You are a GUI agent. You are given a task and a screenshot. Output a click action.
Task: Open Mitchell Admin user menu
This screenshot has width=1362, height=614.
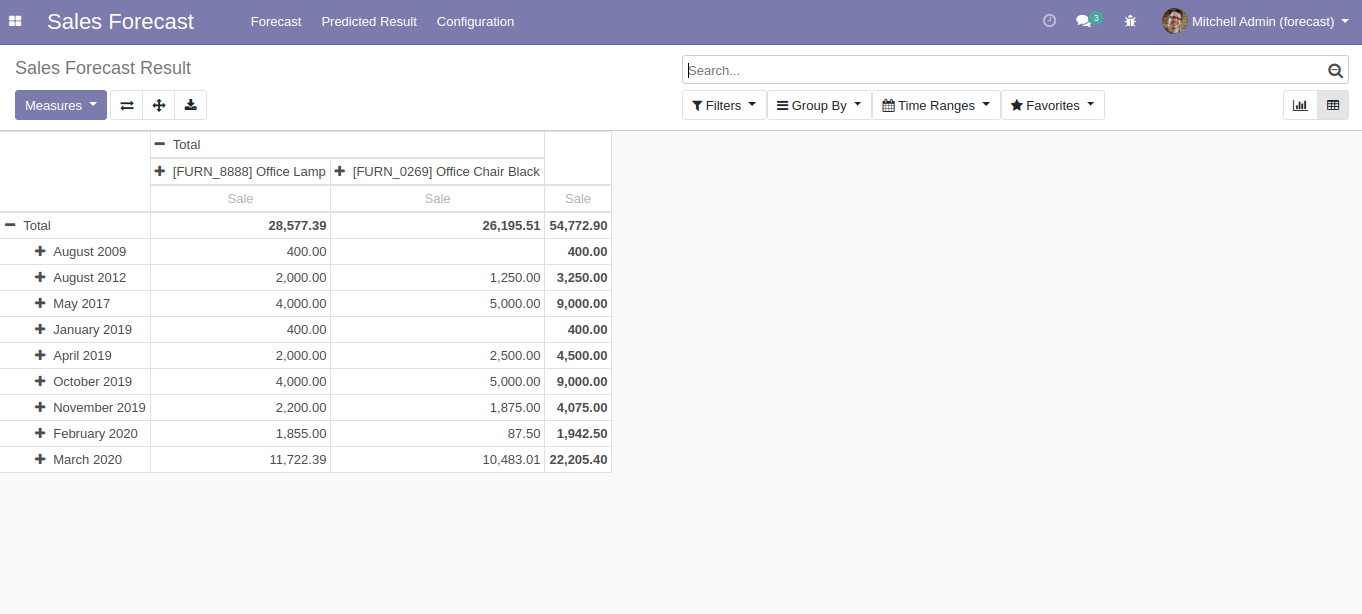tap(1256, 21)
